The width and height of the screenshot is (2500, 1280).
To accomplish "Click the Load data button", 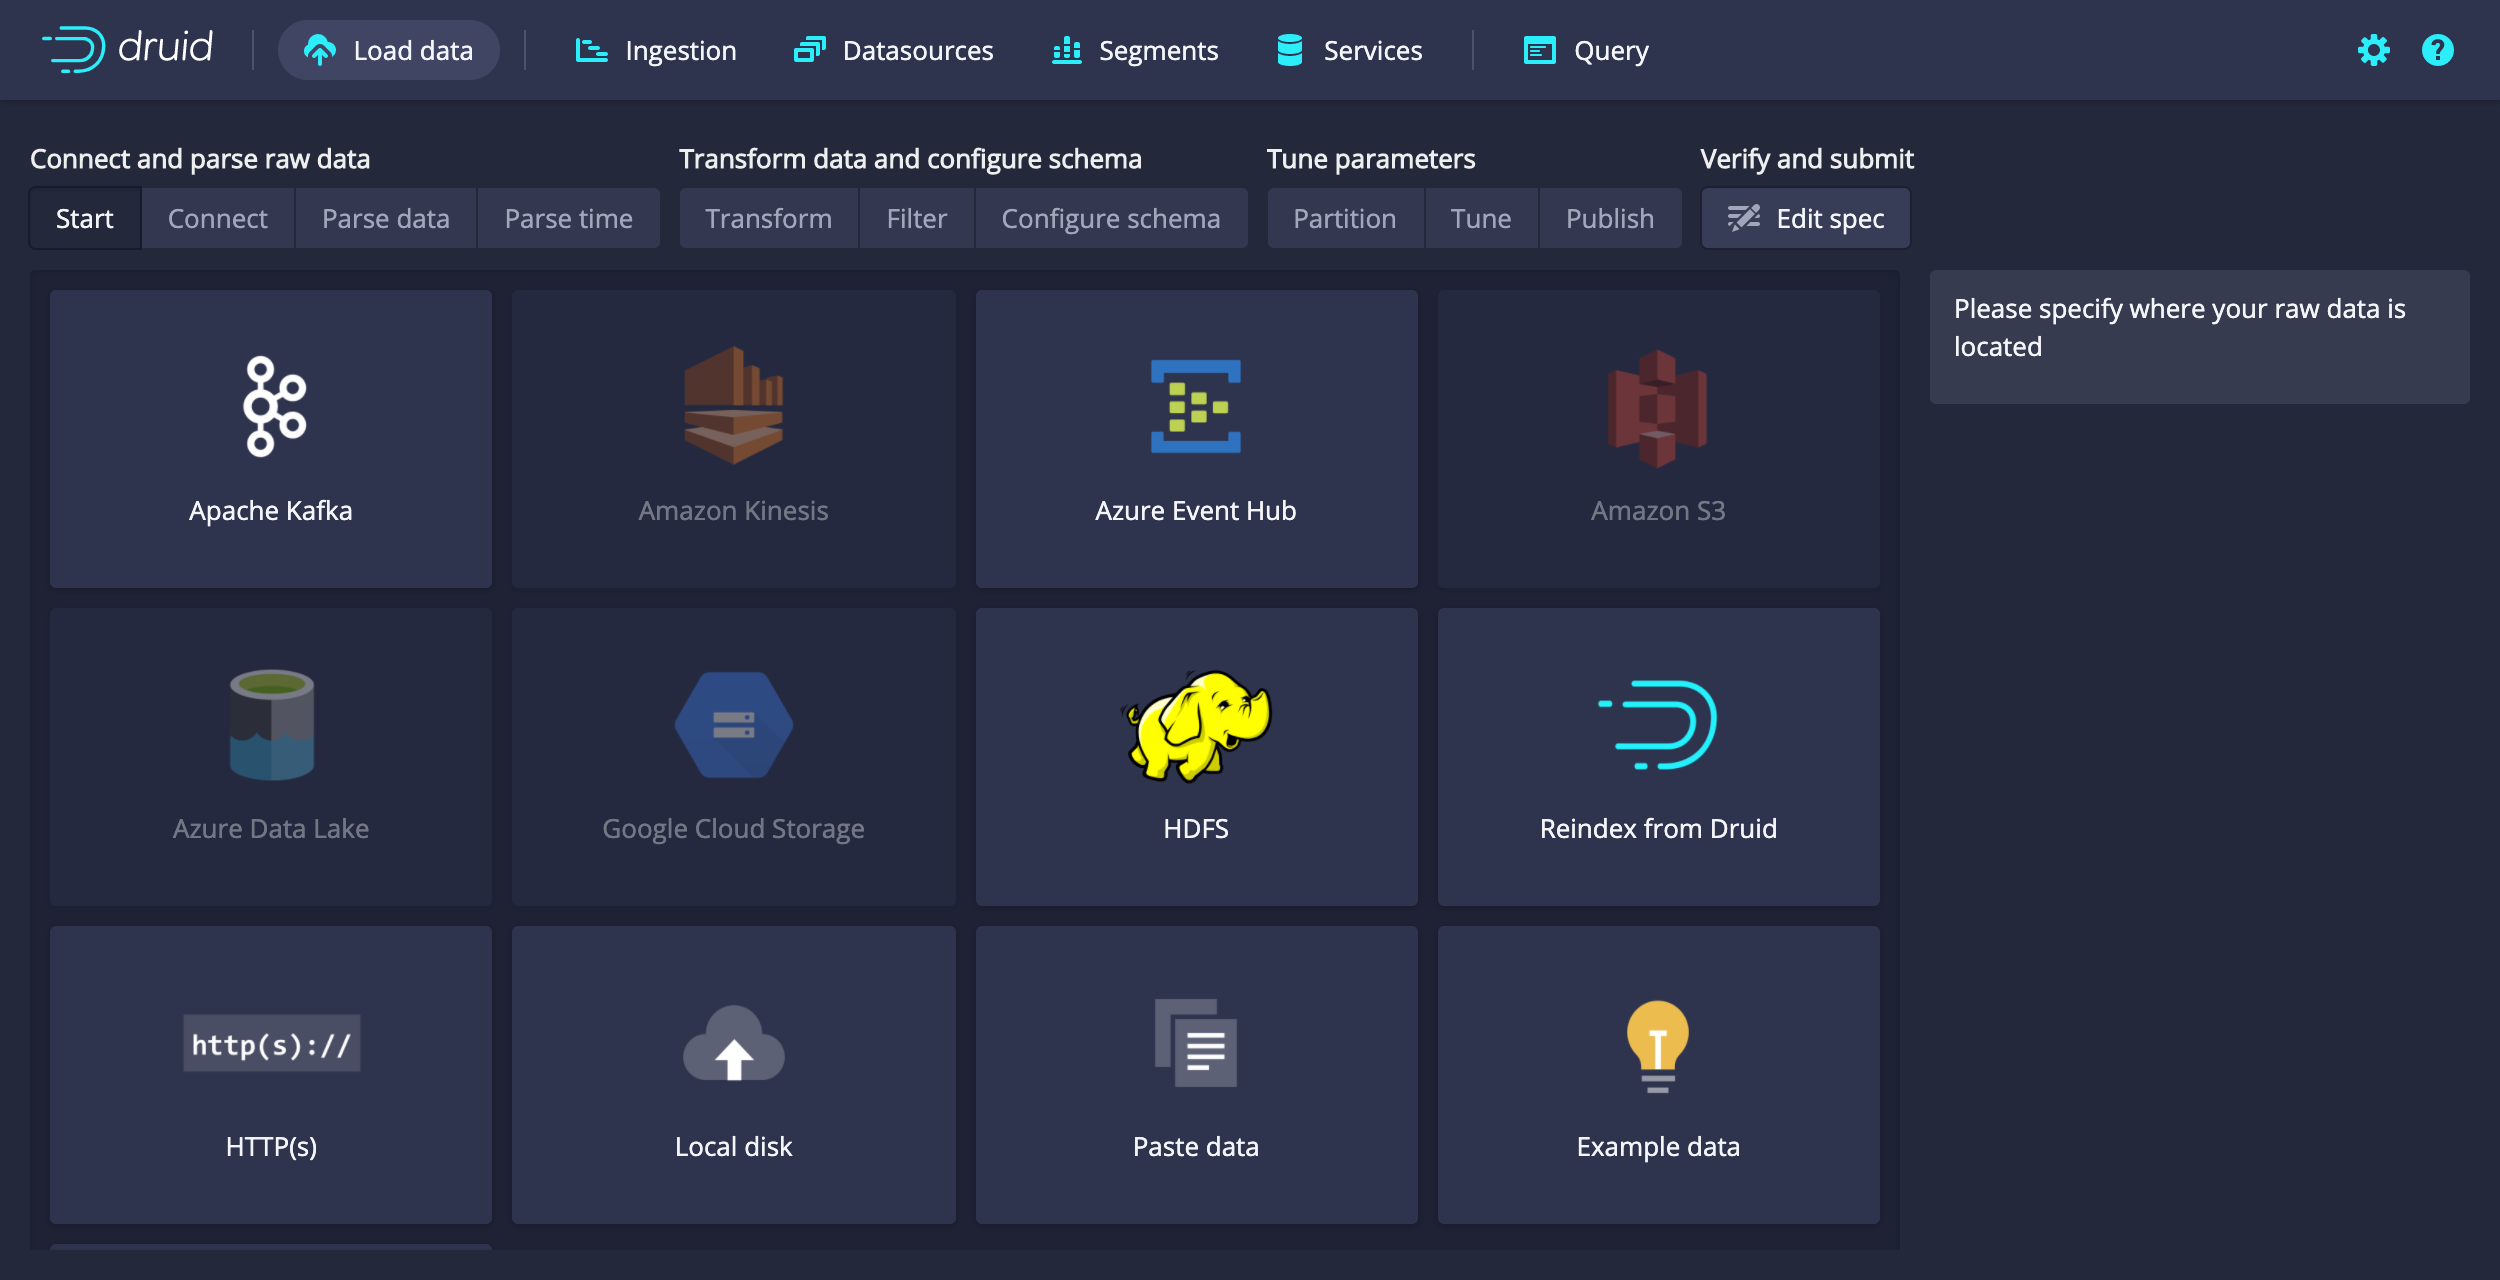I will click(x=388, y=50).
